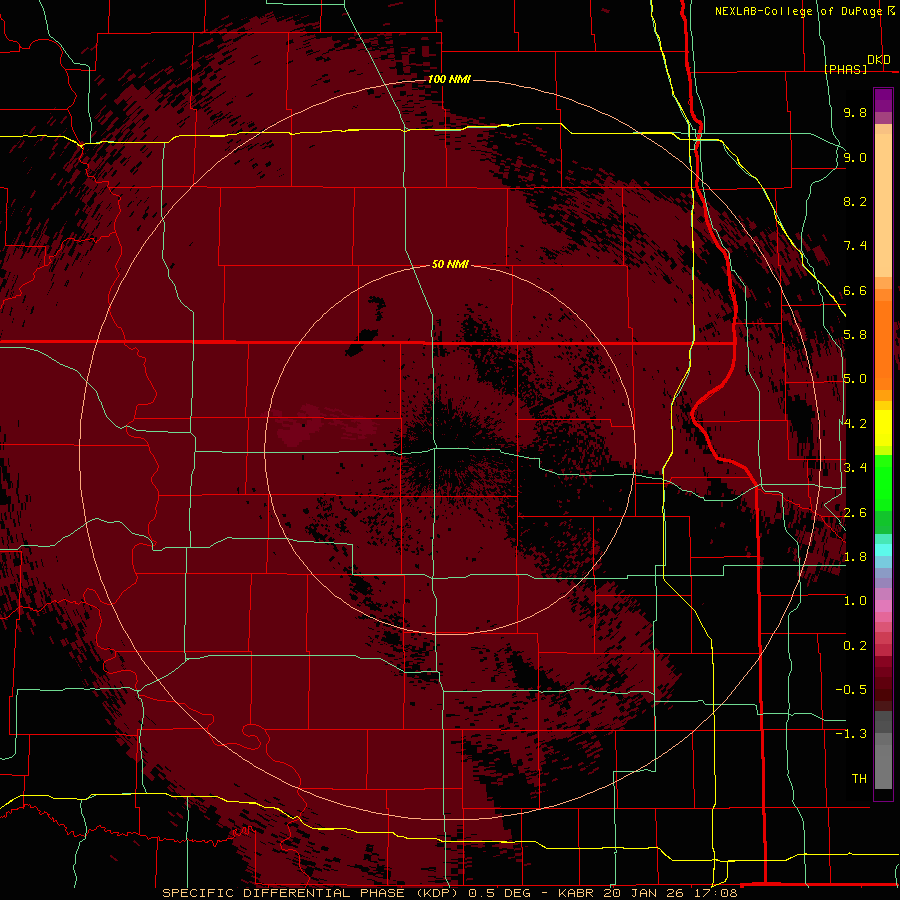Click the 5.8 scale value
Screen dimensions: 900x900
tap(855, 335)
